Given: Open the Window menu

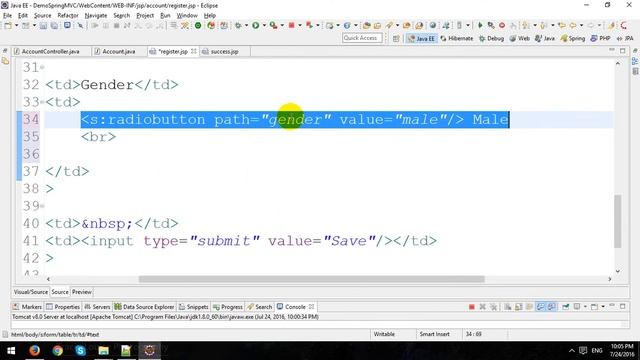Looking at the screenshot, I should (187, 16).
